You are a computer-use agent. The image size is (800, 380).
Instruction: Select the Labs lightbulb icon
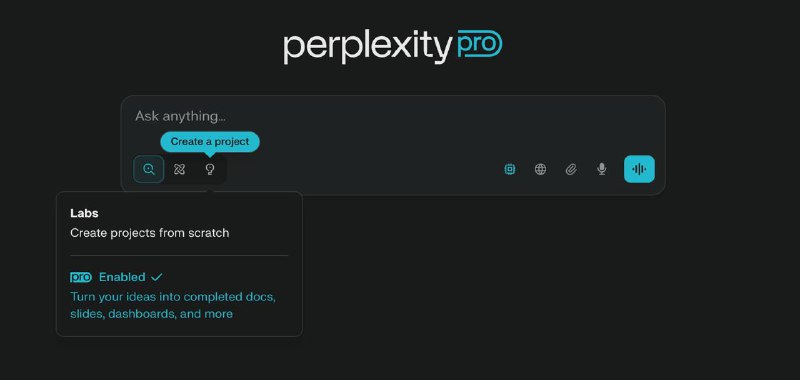click(210, 169)
